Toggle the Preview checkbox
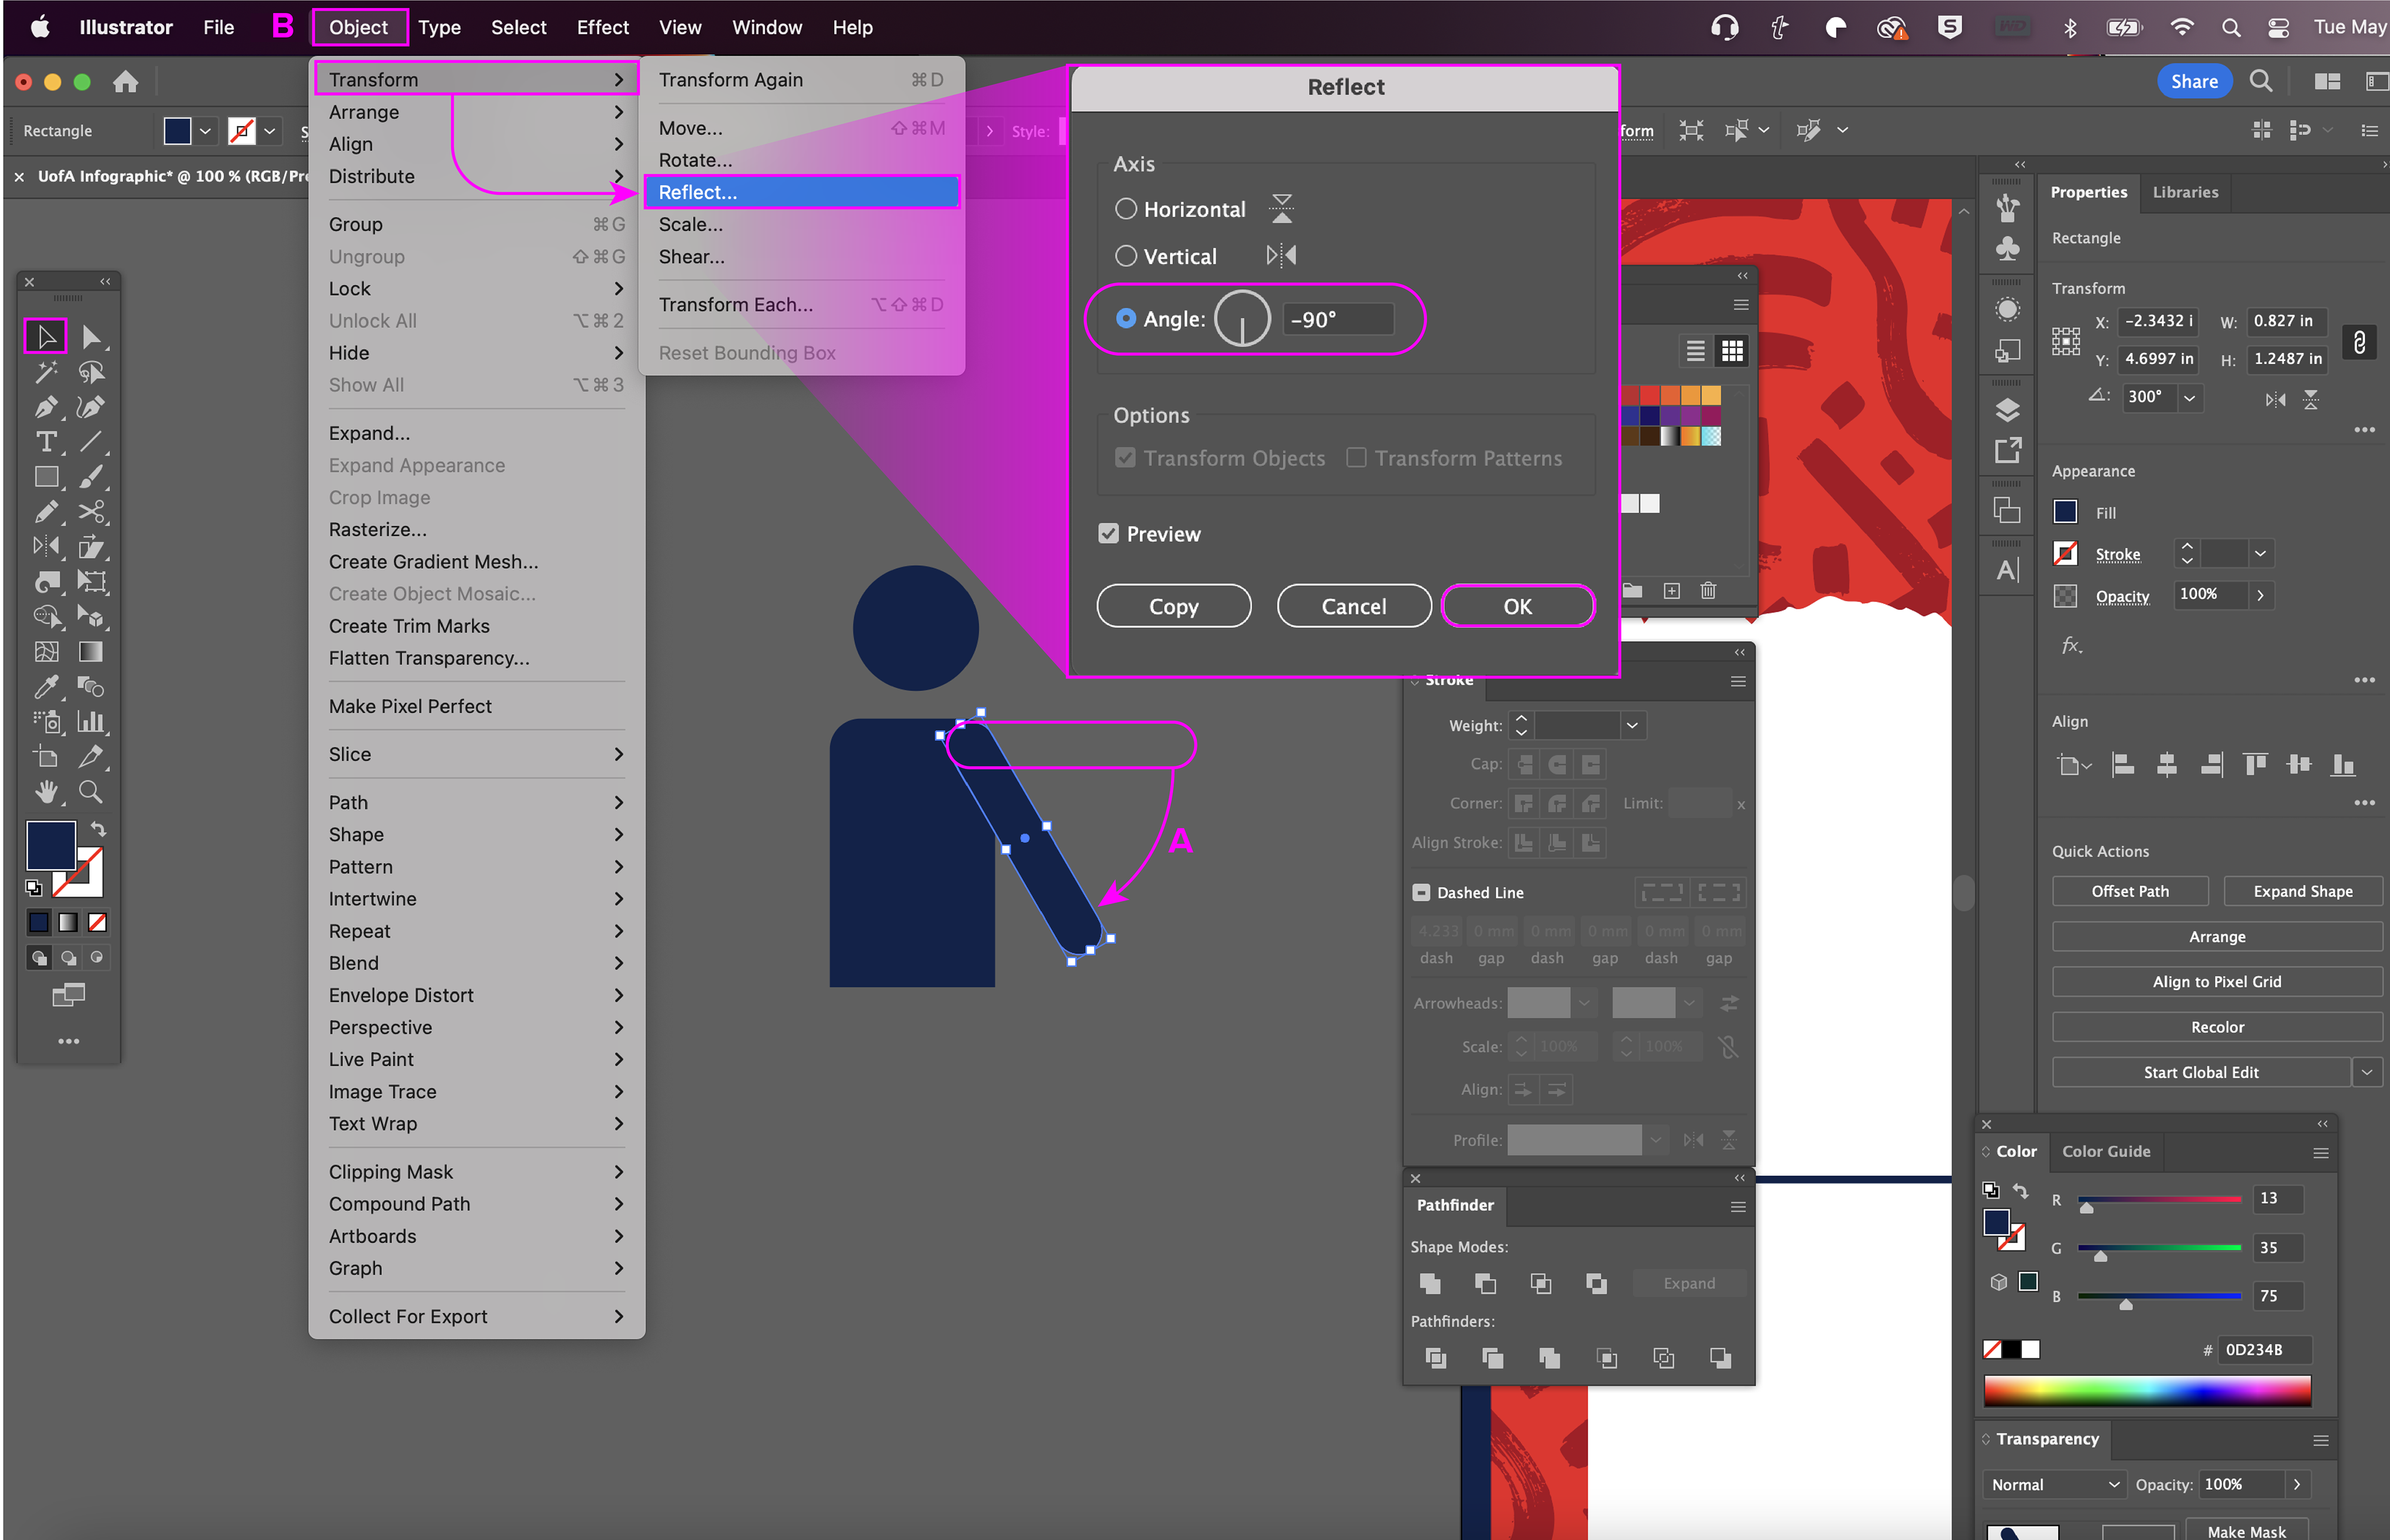Screen dimensions: 2390x1540 pos(1108,534)
